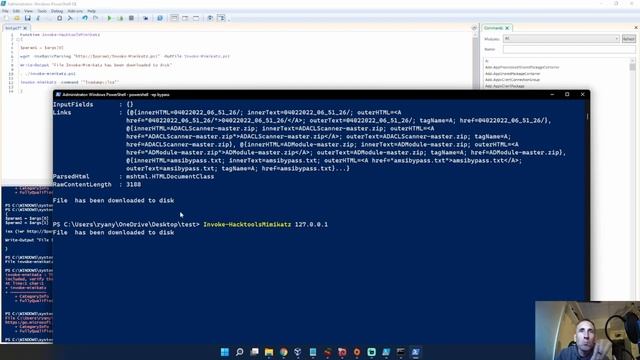Click the RawContentLength value 3188
This screenshot has width=640, height=360.
tap(133, 184)
